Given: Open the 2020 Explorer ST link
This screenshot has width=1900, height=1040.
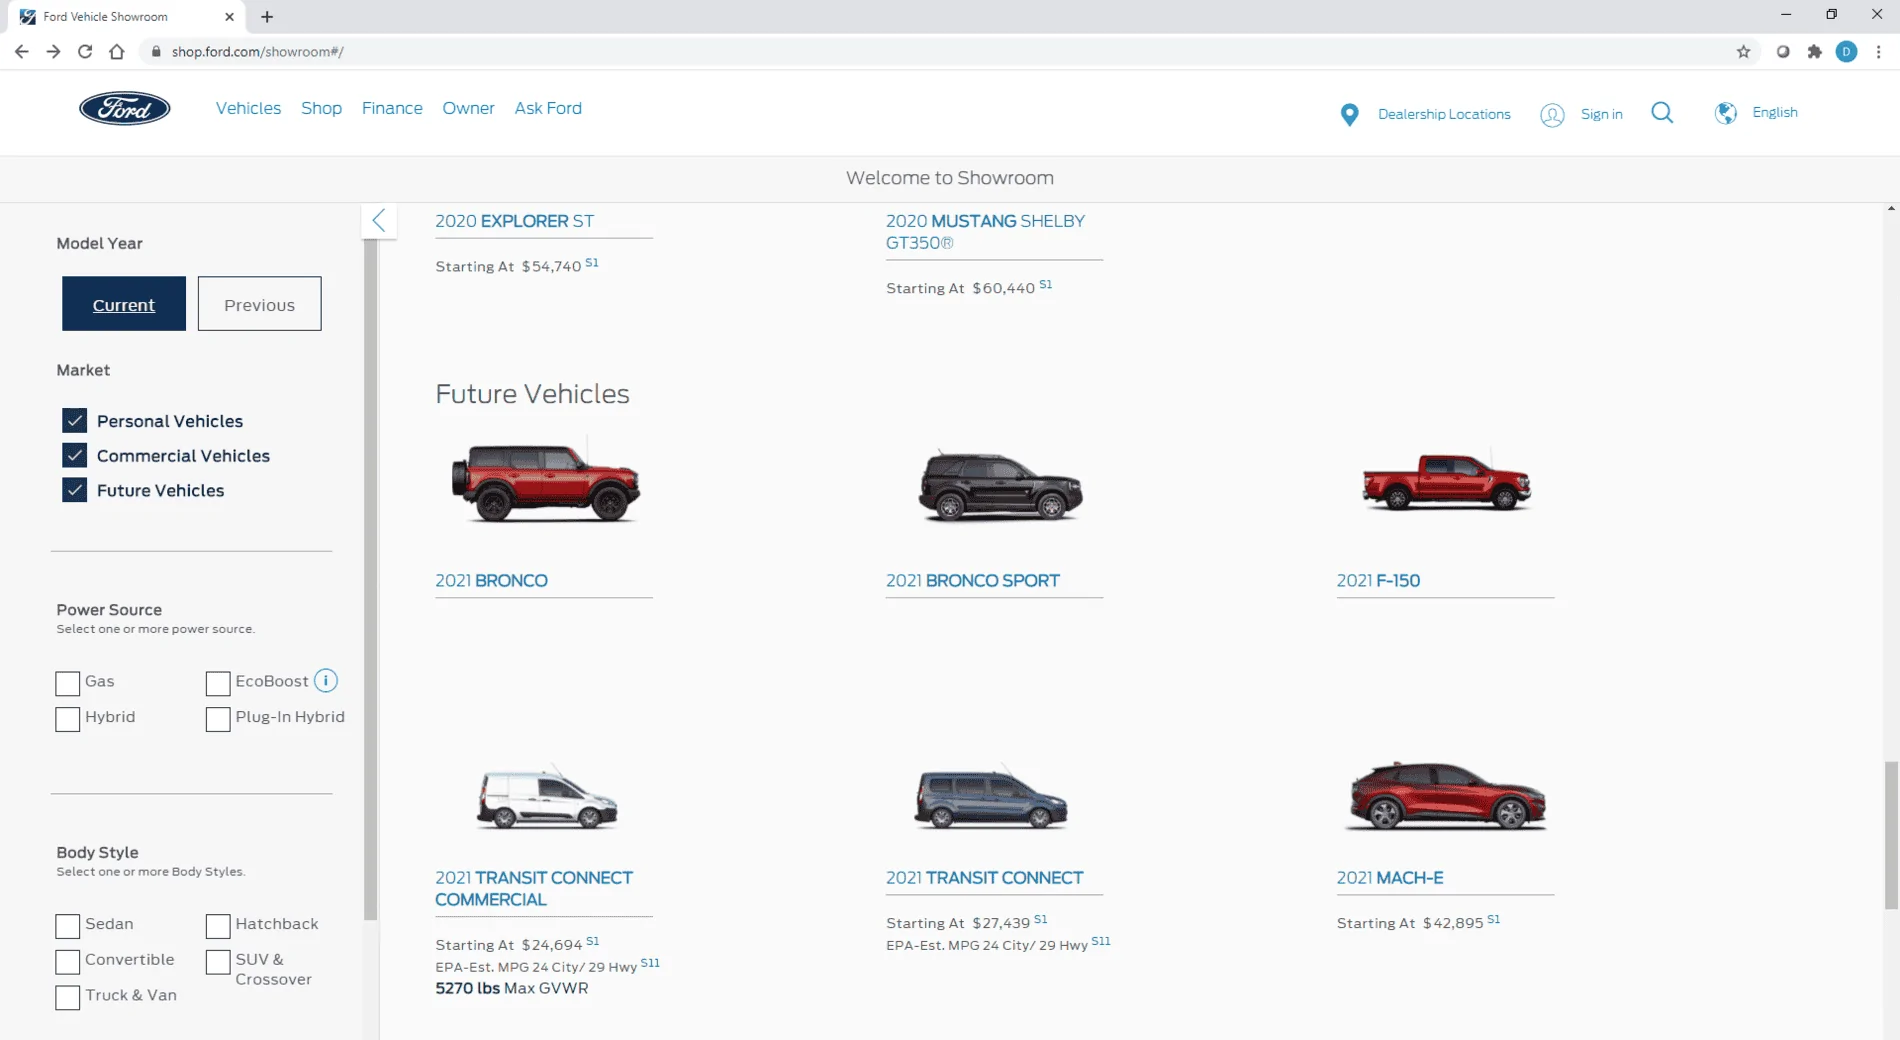Looking at the screenshot, I should click(515, 221).
